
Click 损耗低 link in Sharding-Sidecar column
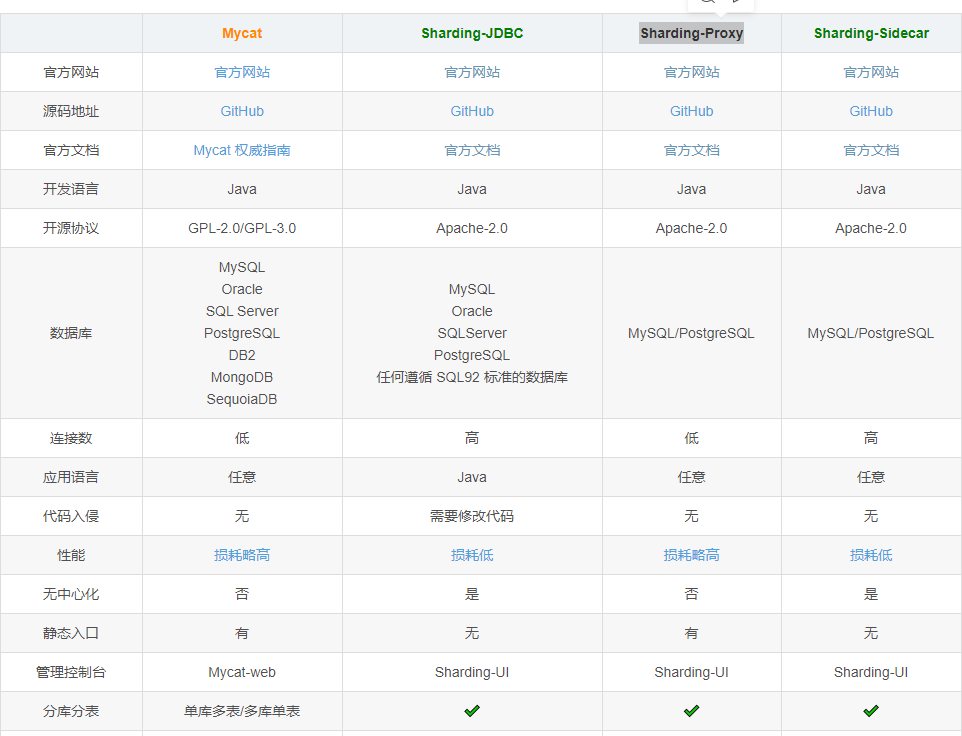click(x=871, y=555)
